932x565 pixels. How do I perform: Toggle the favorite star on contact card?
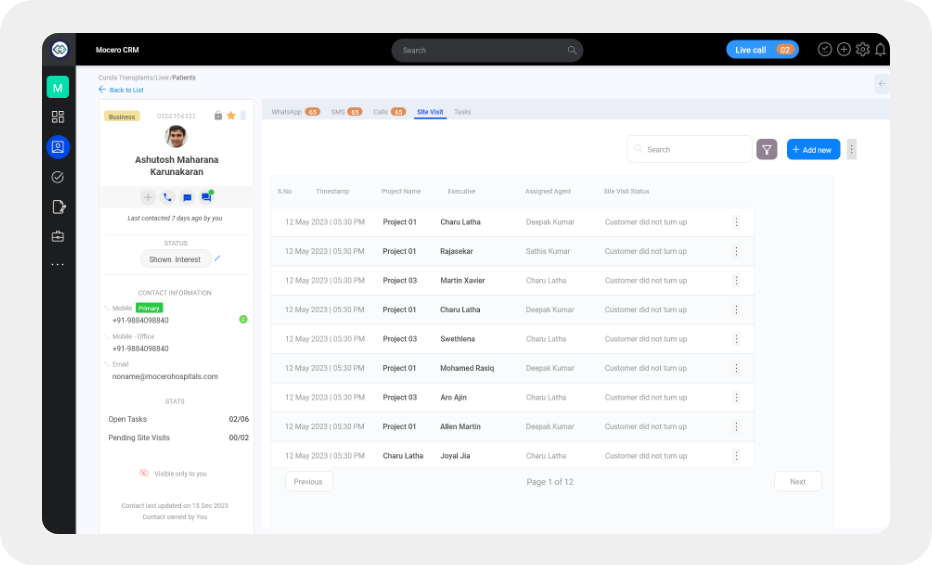click(x=231, y=116)
